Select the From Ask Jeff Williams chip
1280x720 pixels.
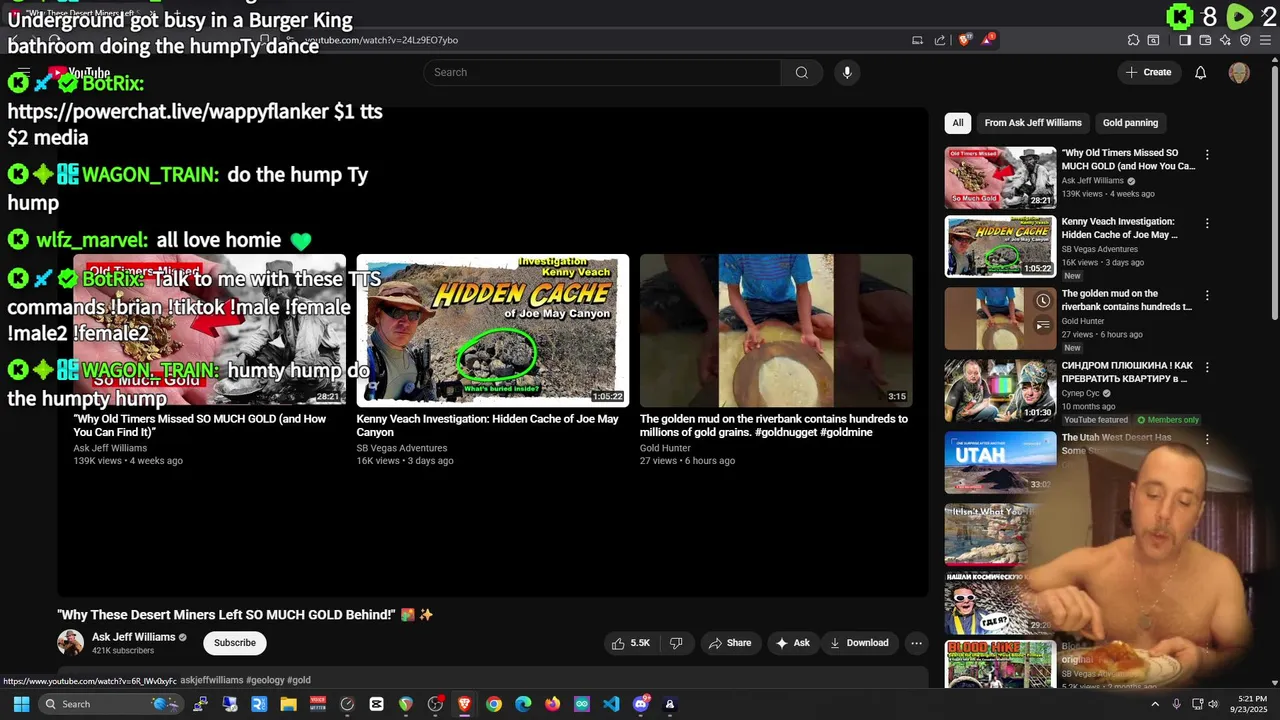[1033, 123]
